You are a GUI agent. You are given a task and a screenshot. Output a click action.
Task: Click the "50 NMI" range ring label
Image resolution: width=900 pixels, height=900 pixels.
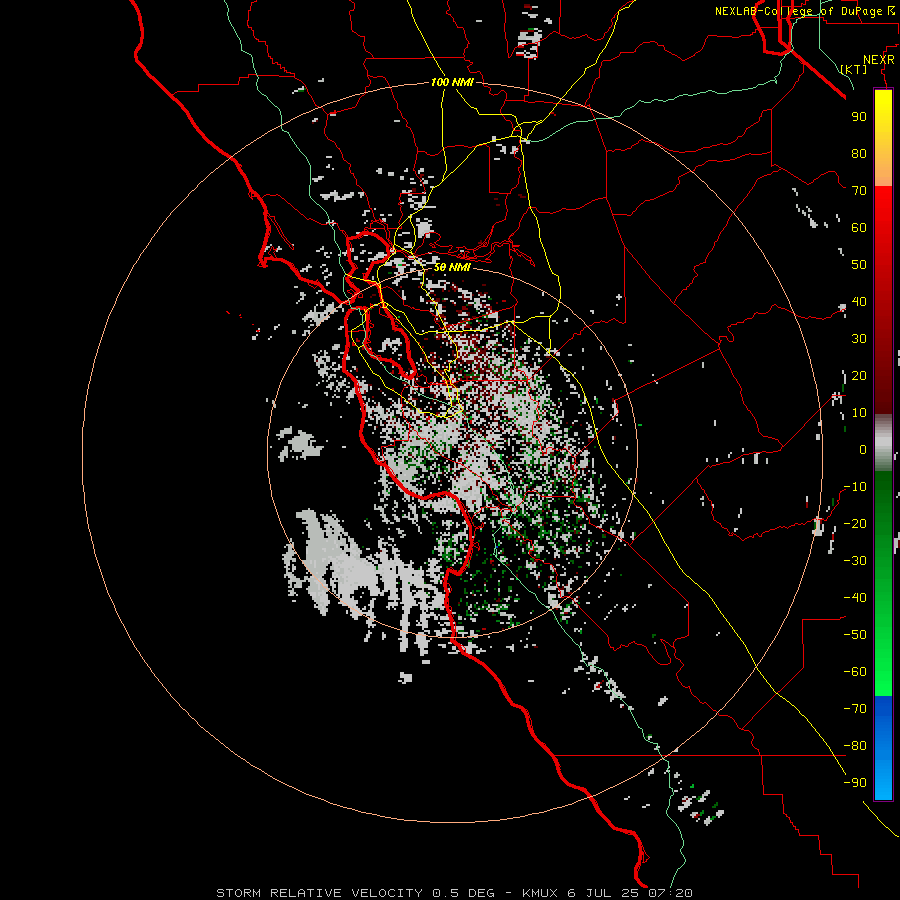point(452,267)
